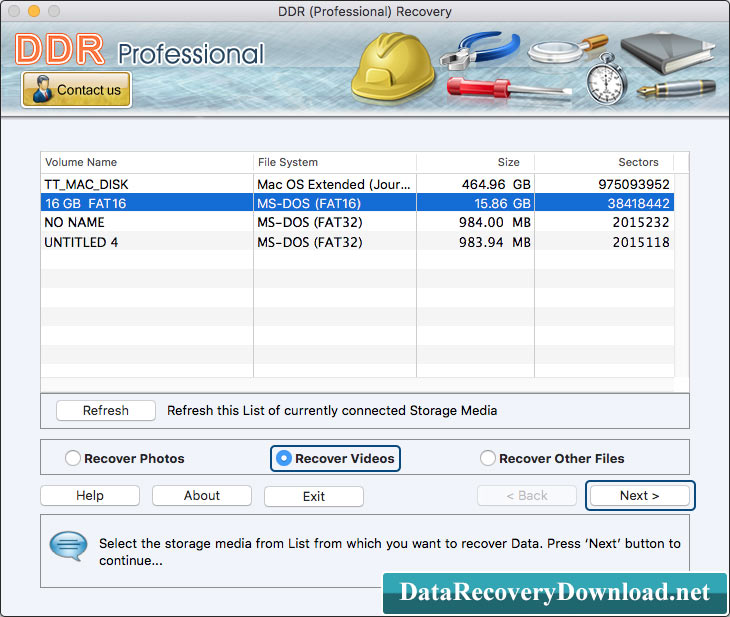Select the UNTITLED 4 volume row
730x617 pixels.
click(x=357, y=242)
